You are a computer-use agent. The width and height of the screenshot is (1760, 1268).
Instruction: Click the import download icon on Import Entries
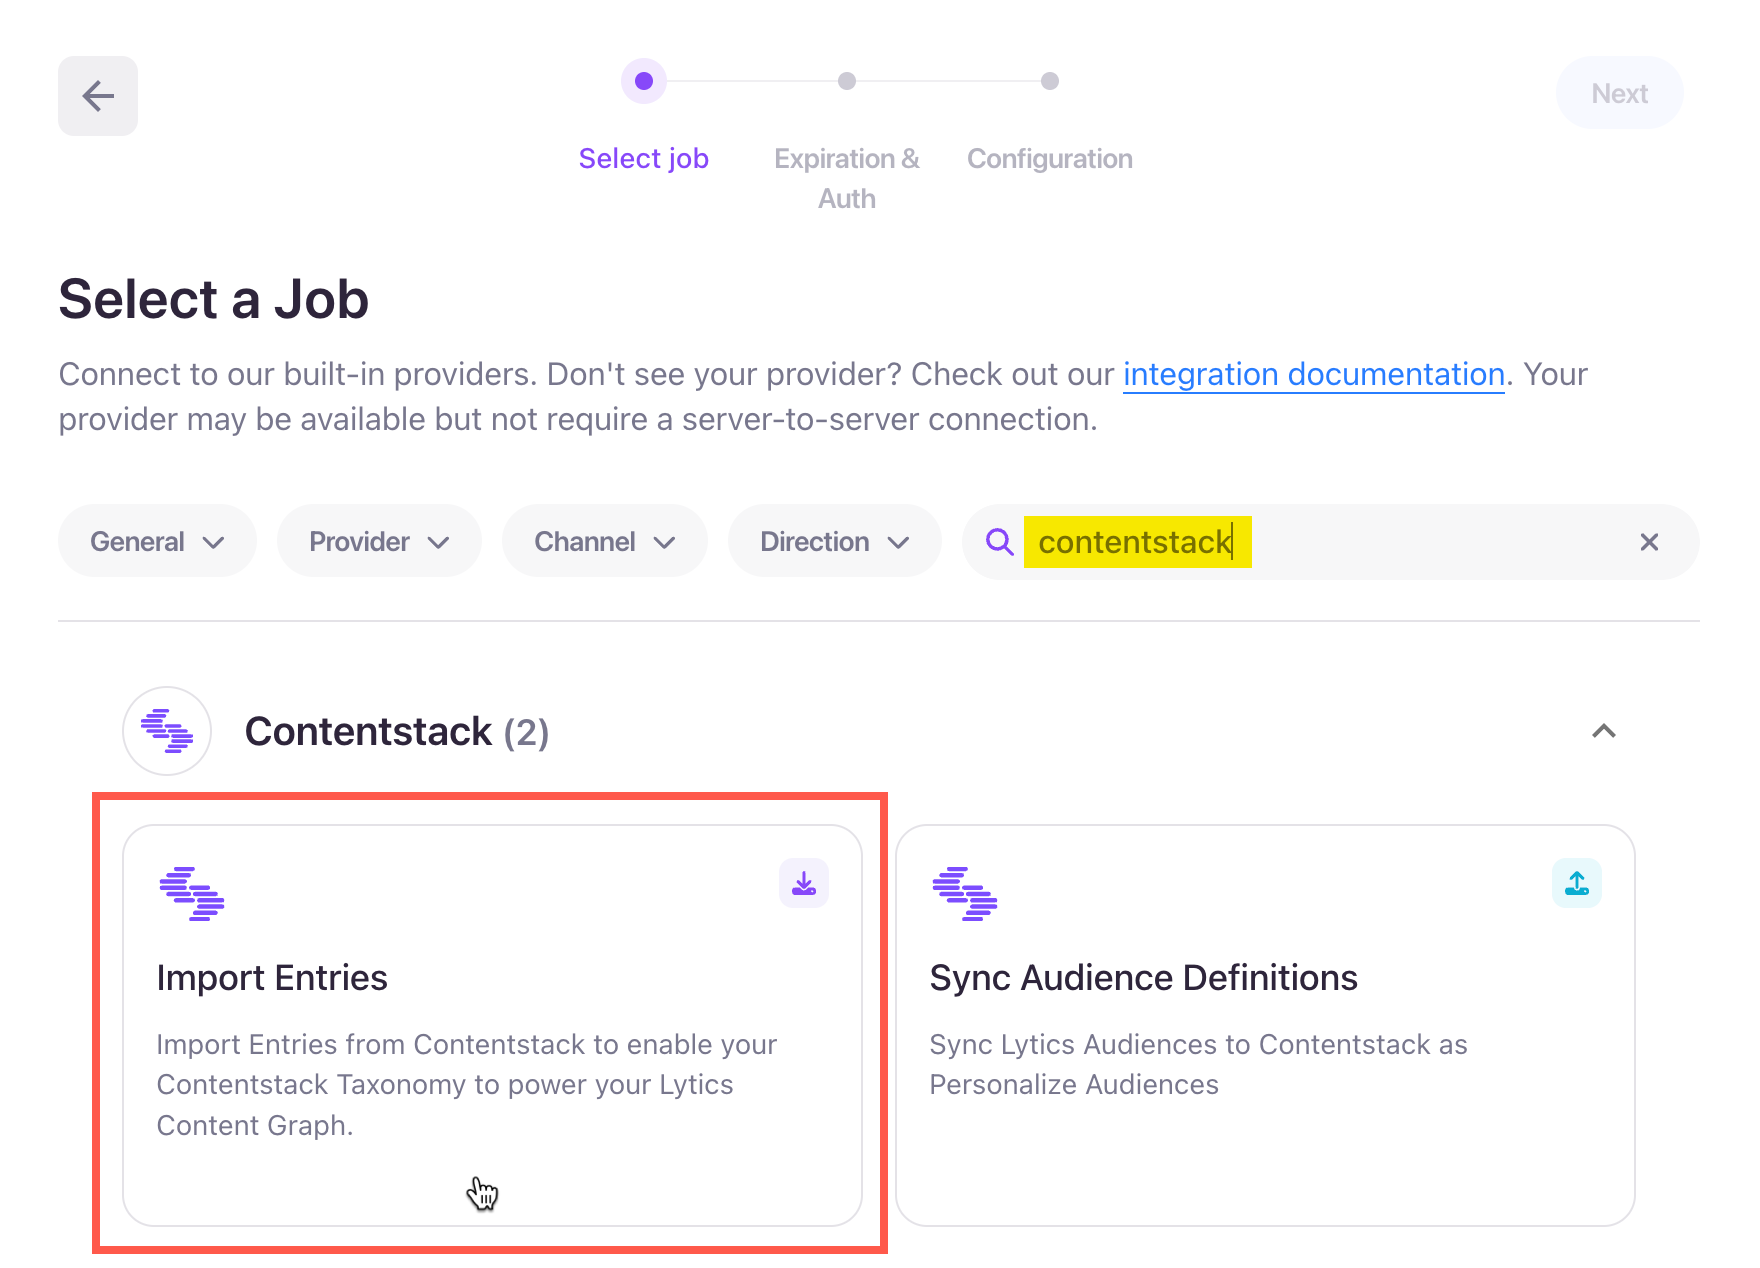804,883
